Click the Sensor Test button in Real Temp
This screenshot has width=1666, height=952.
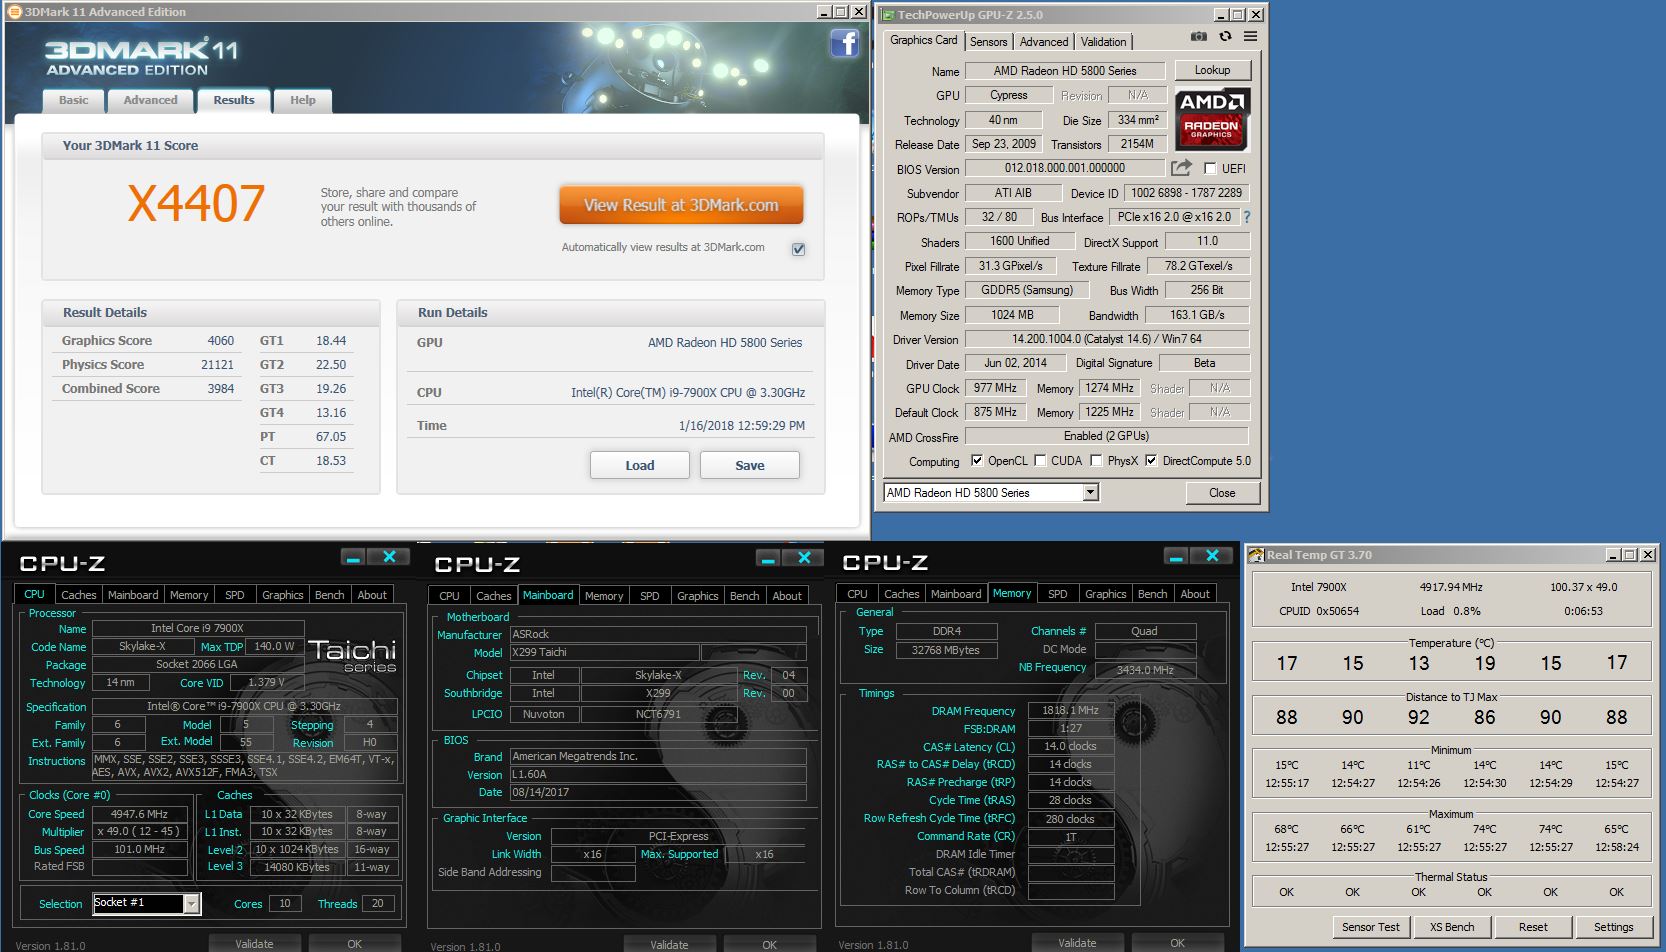point(1370,927)
